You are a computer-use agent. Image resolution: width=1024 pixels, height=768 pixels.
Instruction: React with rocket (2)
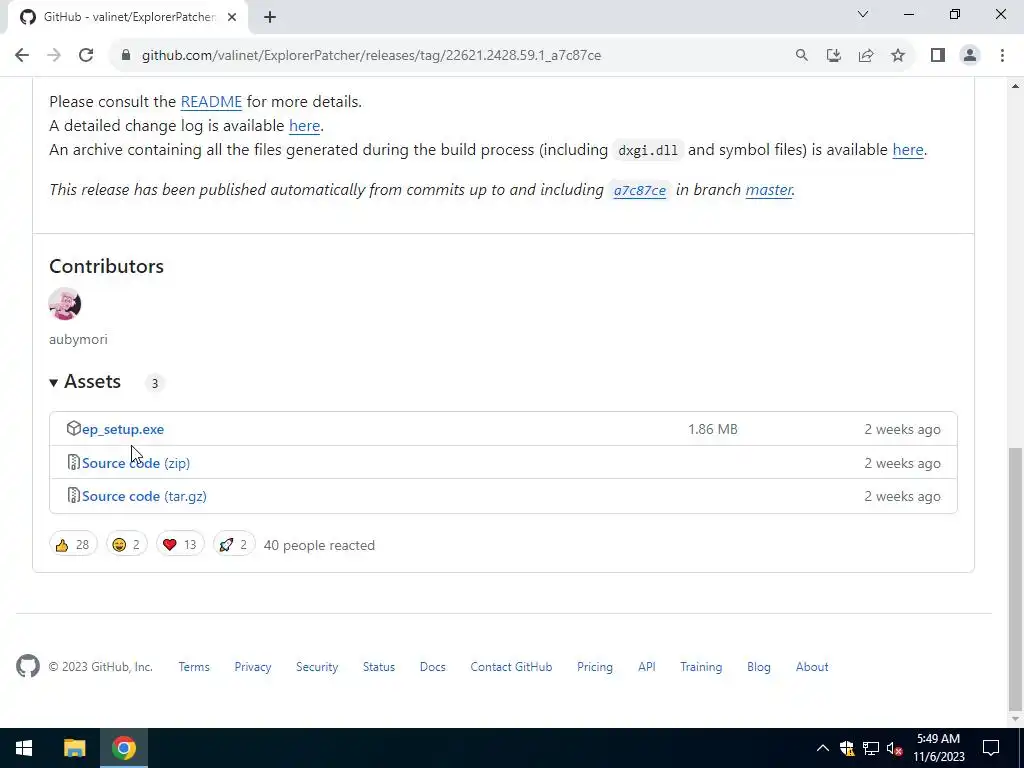(234, 545)
